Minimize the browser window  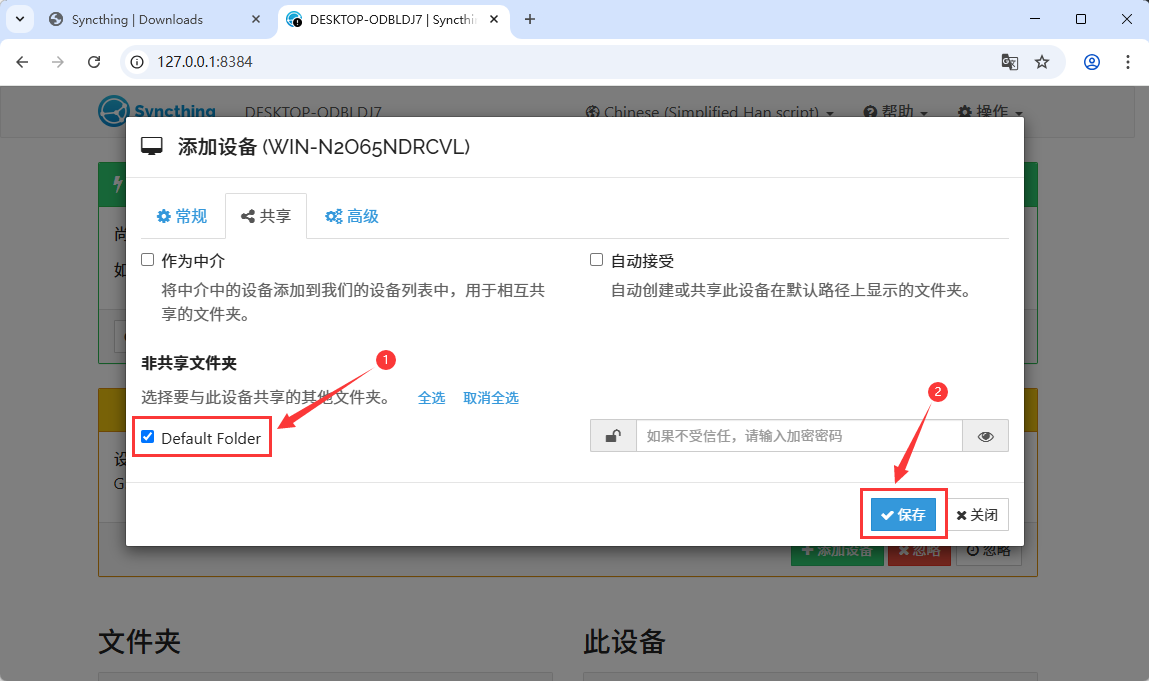1035,19
